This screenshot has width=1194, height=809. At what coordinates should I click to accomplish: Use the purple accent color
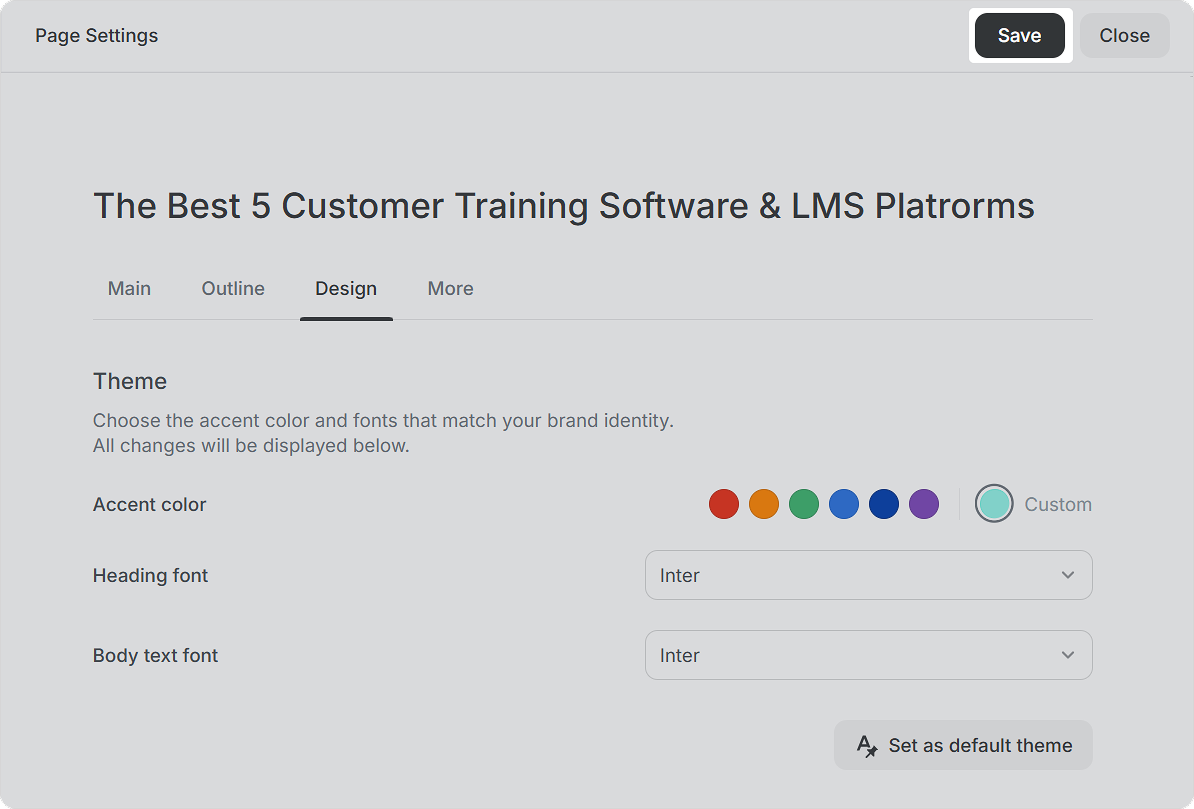point(924,504)
